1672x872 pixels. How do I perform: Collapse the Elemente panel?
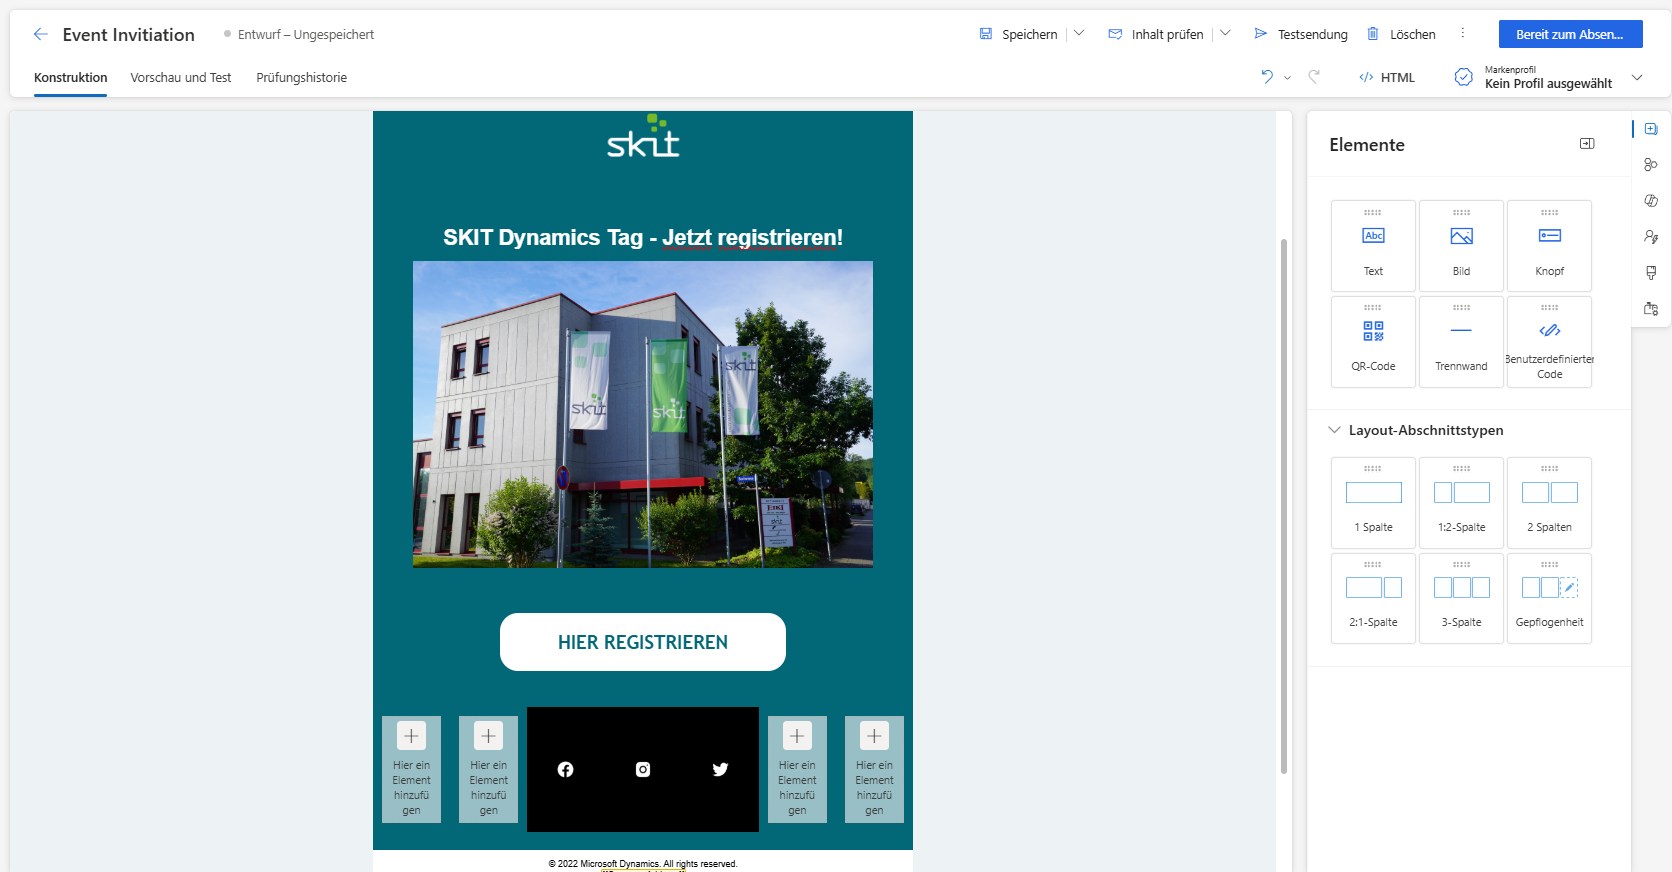pos(1586,144)
